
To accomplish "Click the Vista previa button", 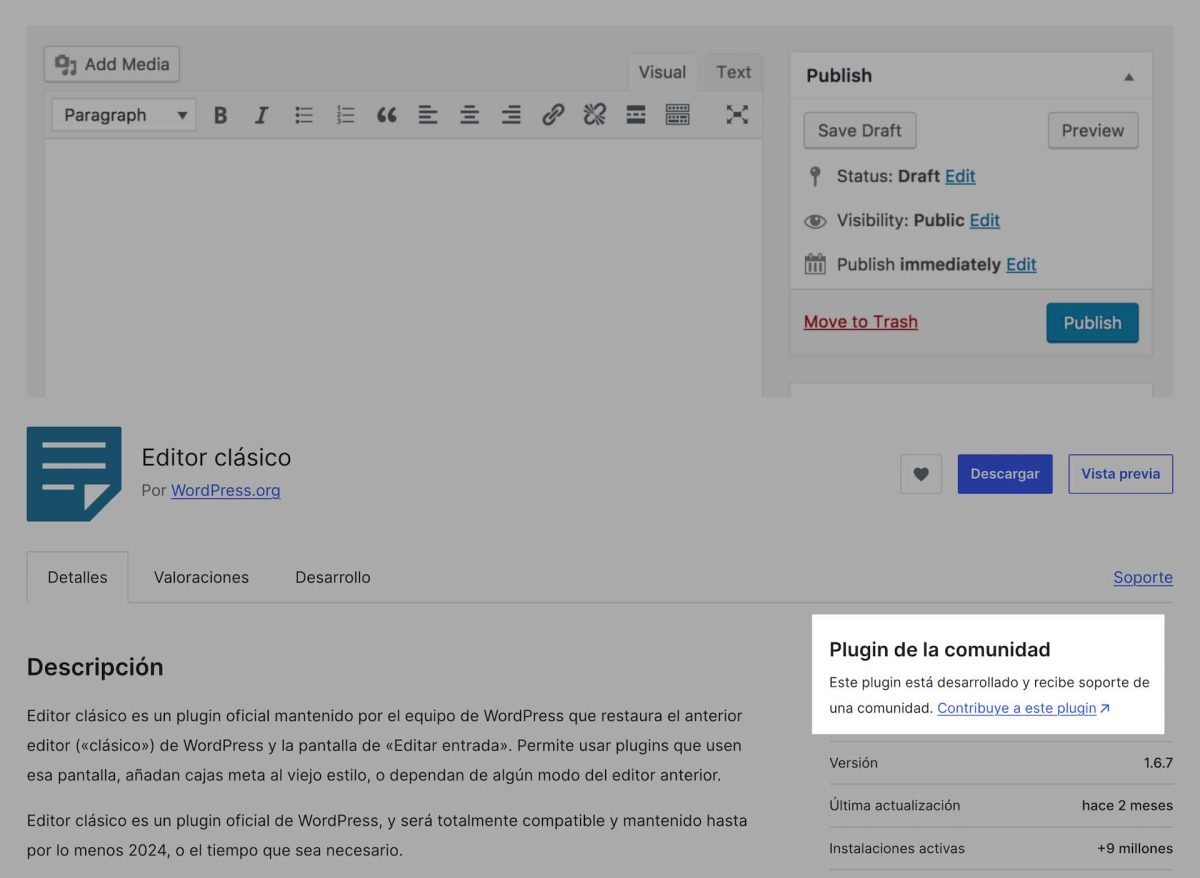I will coord(1121,474).
